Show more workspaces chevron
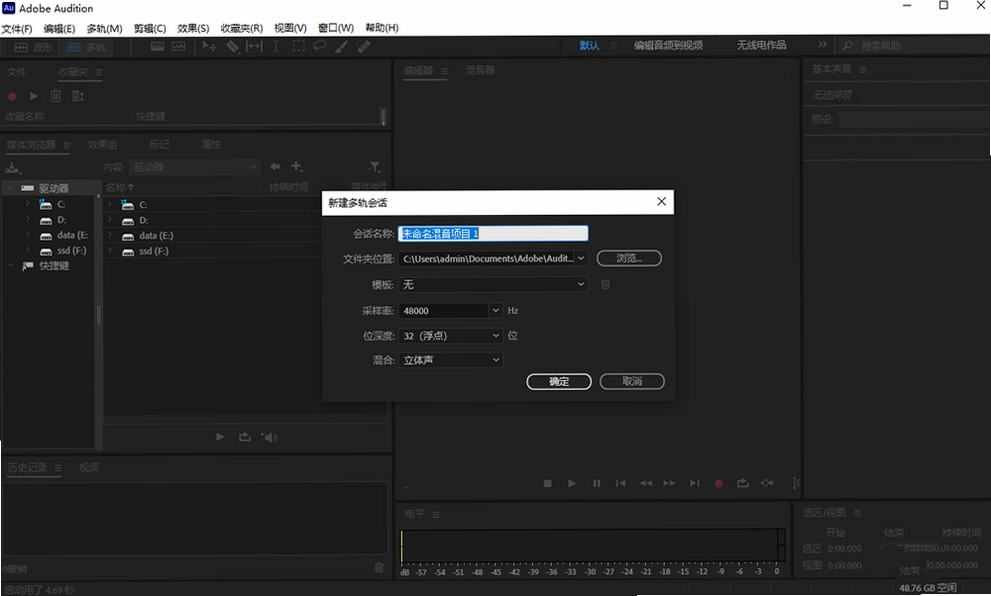The width and height of the screenshot is (991, 596). (x=822, y=45)
